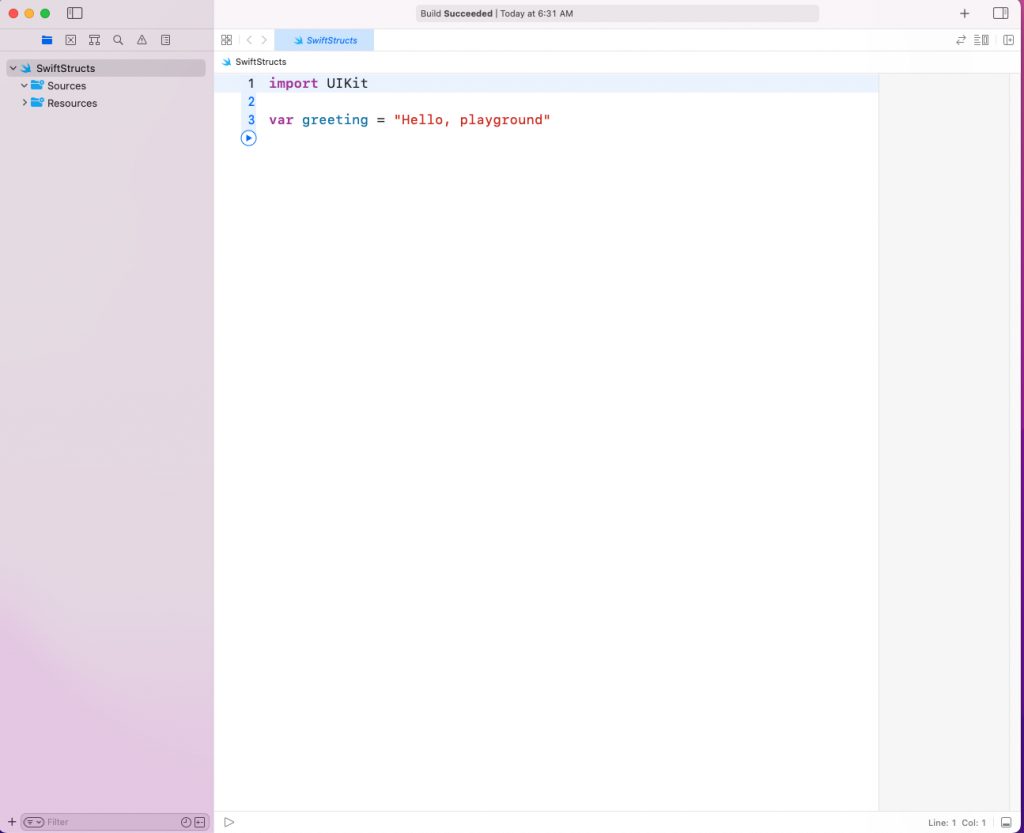Select SwiftStructs playground in navigator
The width and height of the screenshot is (1024, 833).
[106, 68]
